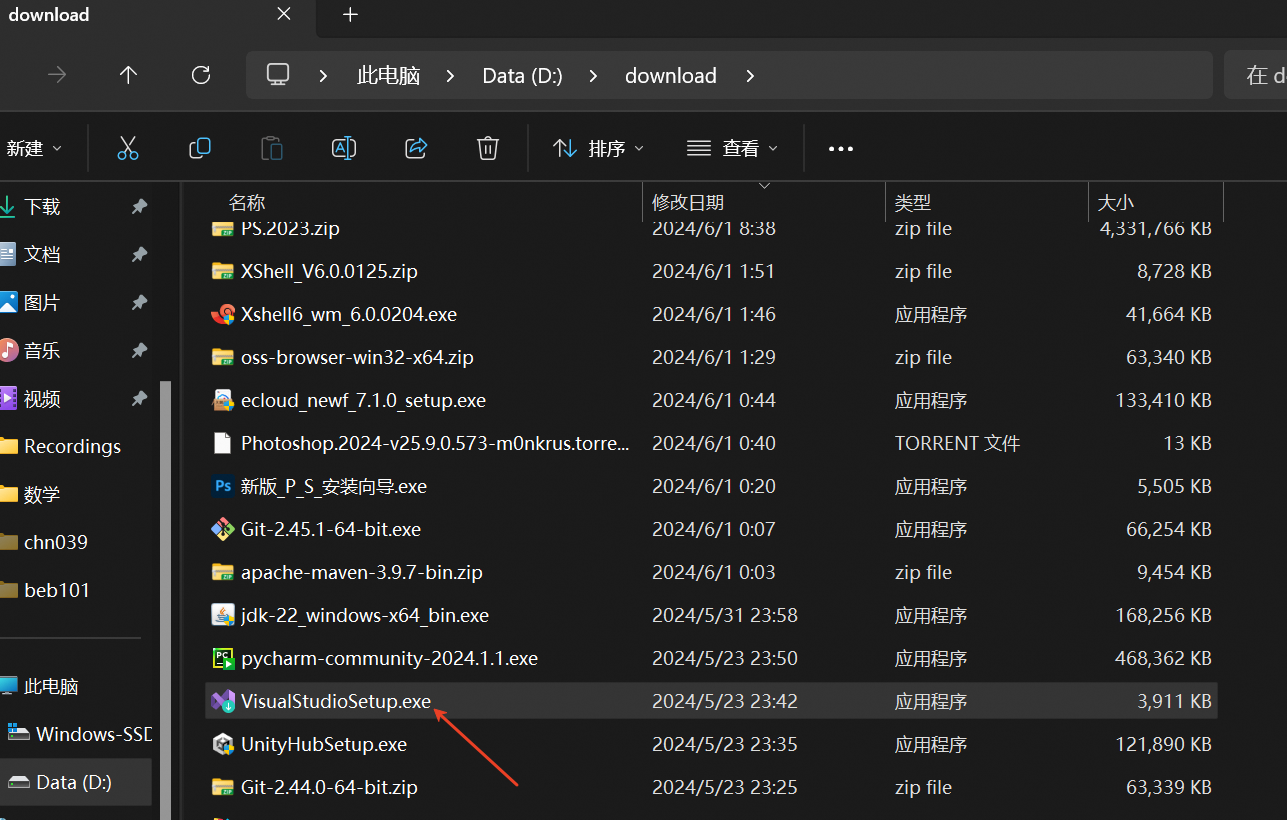1287x820 pixels.
Task: Sort by the 修改日期 column header
Action: [x=688, y=202]
